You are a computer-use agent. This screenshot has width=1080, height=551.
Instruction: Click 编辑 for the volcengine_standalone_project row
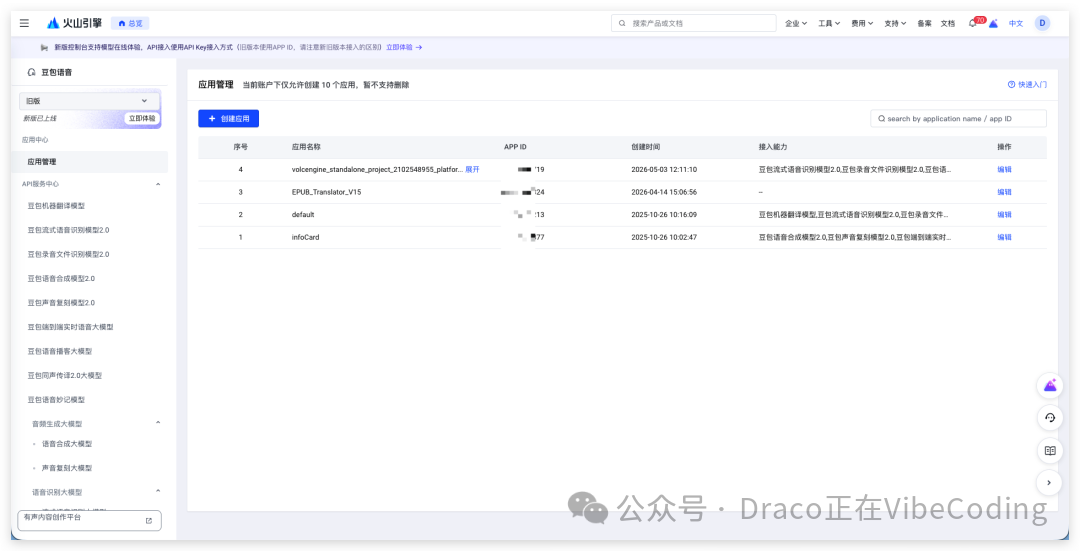1004,169
